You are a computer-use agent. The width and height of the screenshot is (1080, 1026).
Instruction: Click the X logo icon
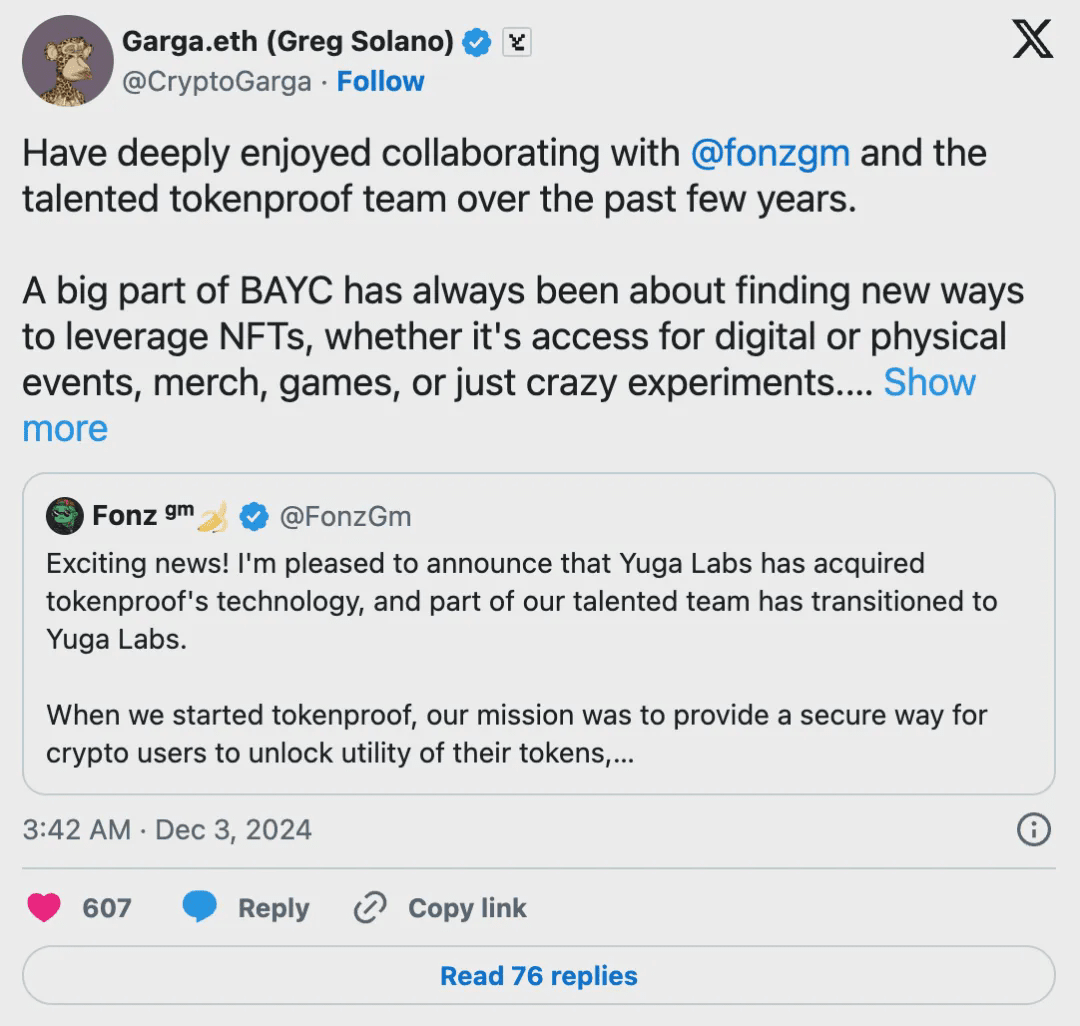pyautogui.click(x=1032, y=42)
